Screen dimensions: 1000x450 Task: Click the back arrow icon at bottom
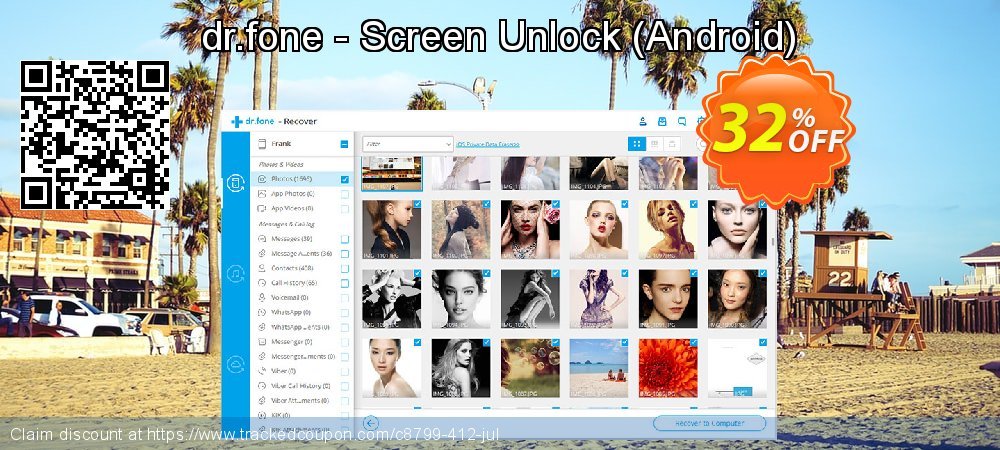(371, 423)
